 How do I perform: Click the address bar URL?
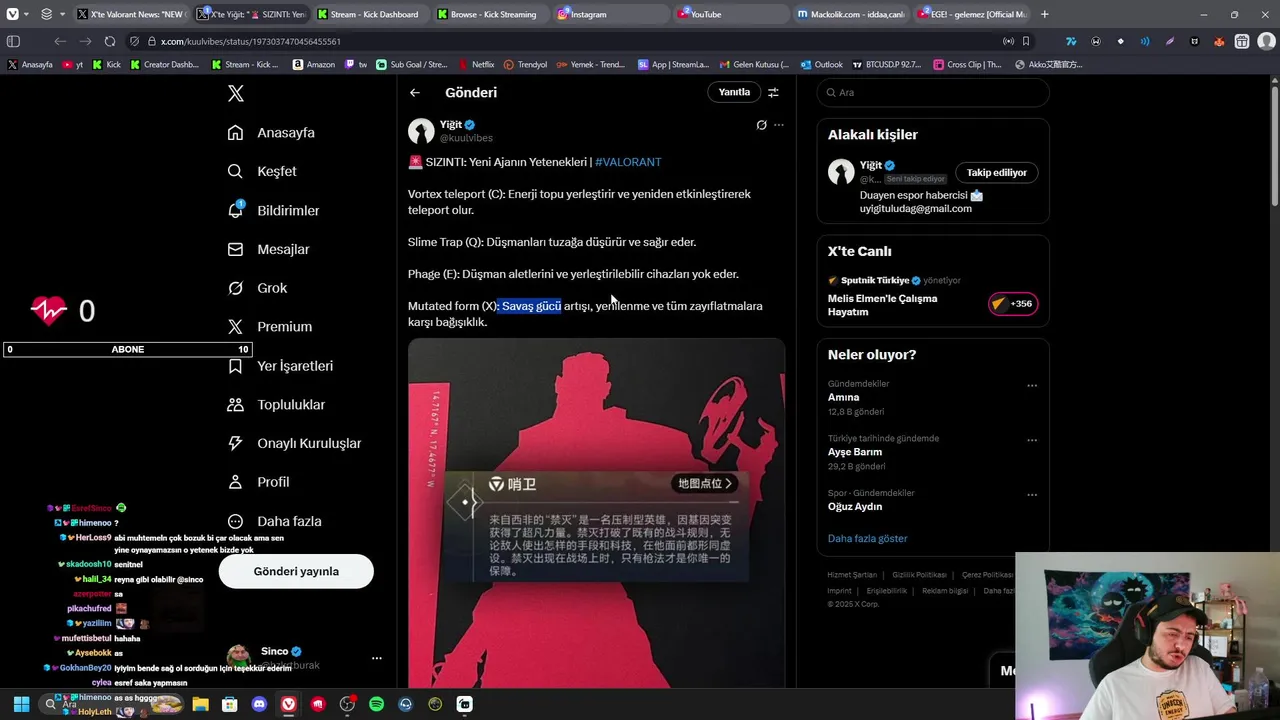pyautogui.click(x=251, y=41)
